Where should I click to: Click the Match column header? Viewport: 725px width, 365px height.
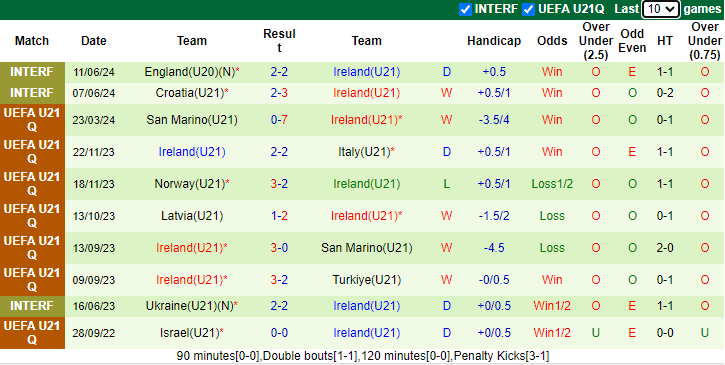32,41
